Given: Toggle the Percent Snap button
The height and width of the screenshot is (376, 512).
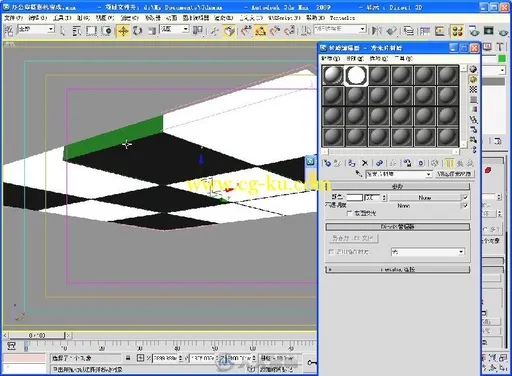Looking at the screenshot, I should (x=275, y=31).
